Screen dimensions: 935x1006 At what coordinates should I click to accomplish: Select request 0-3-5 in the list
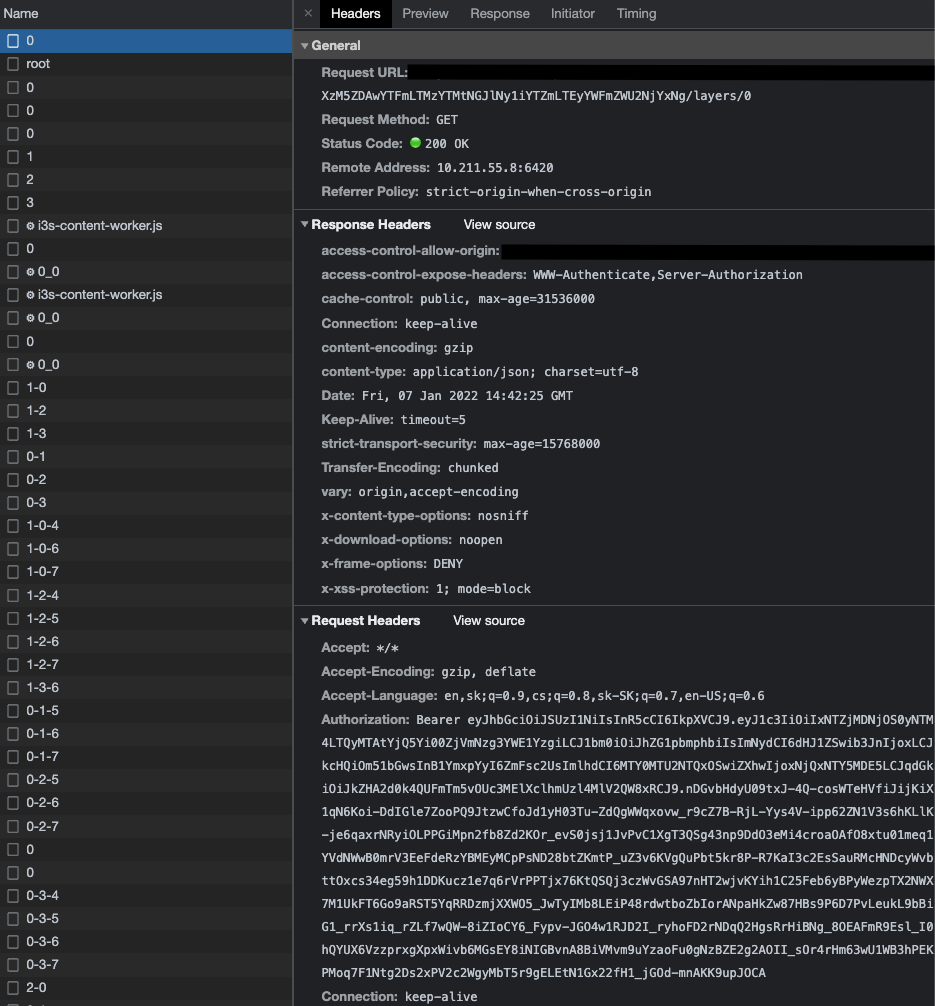point(146,919)
